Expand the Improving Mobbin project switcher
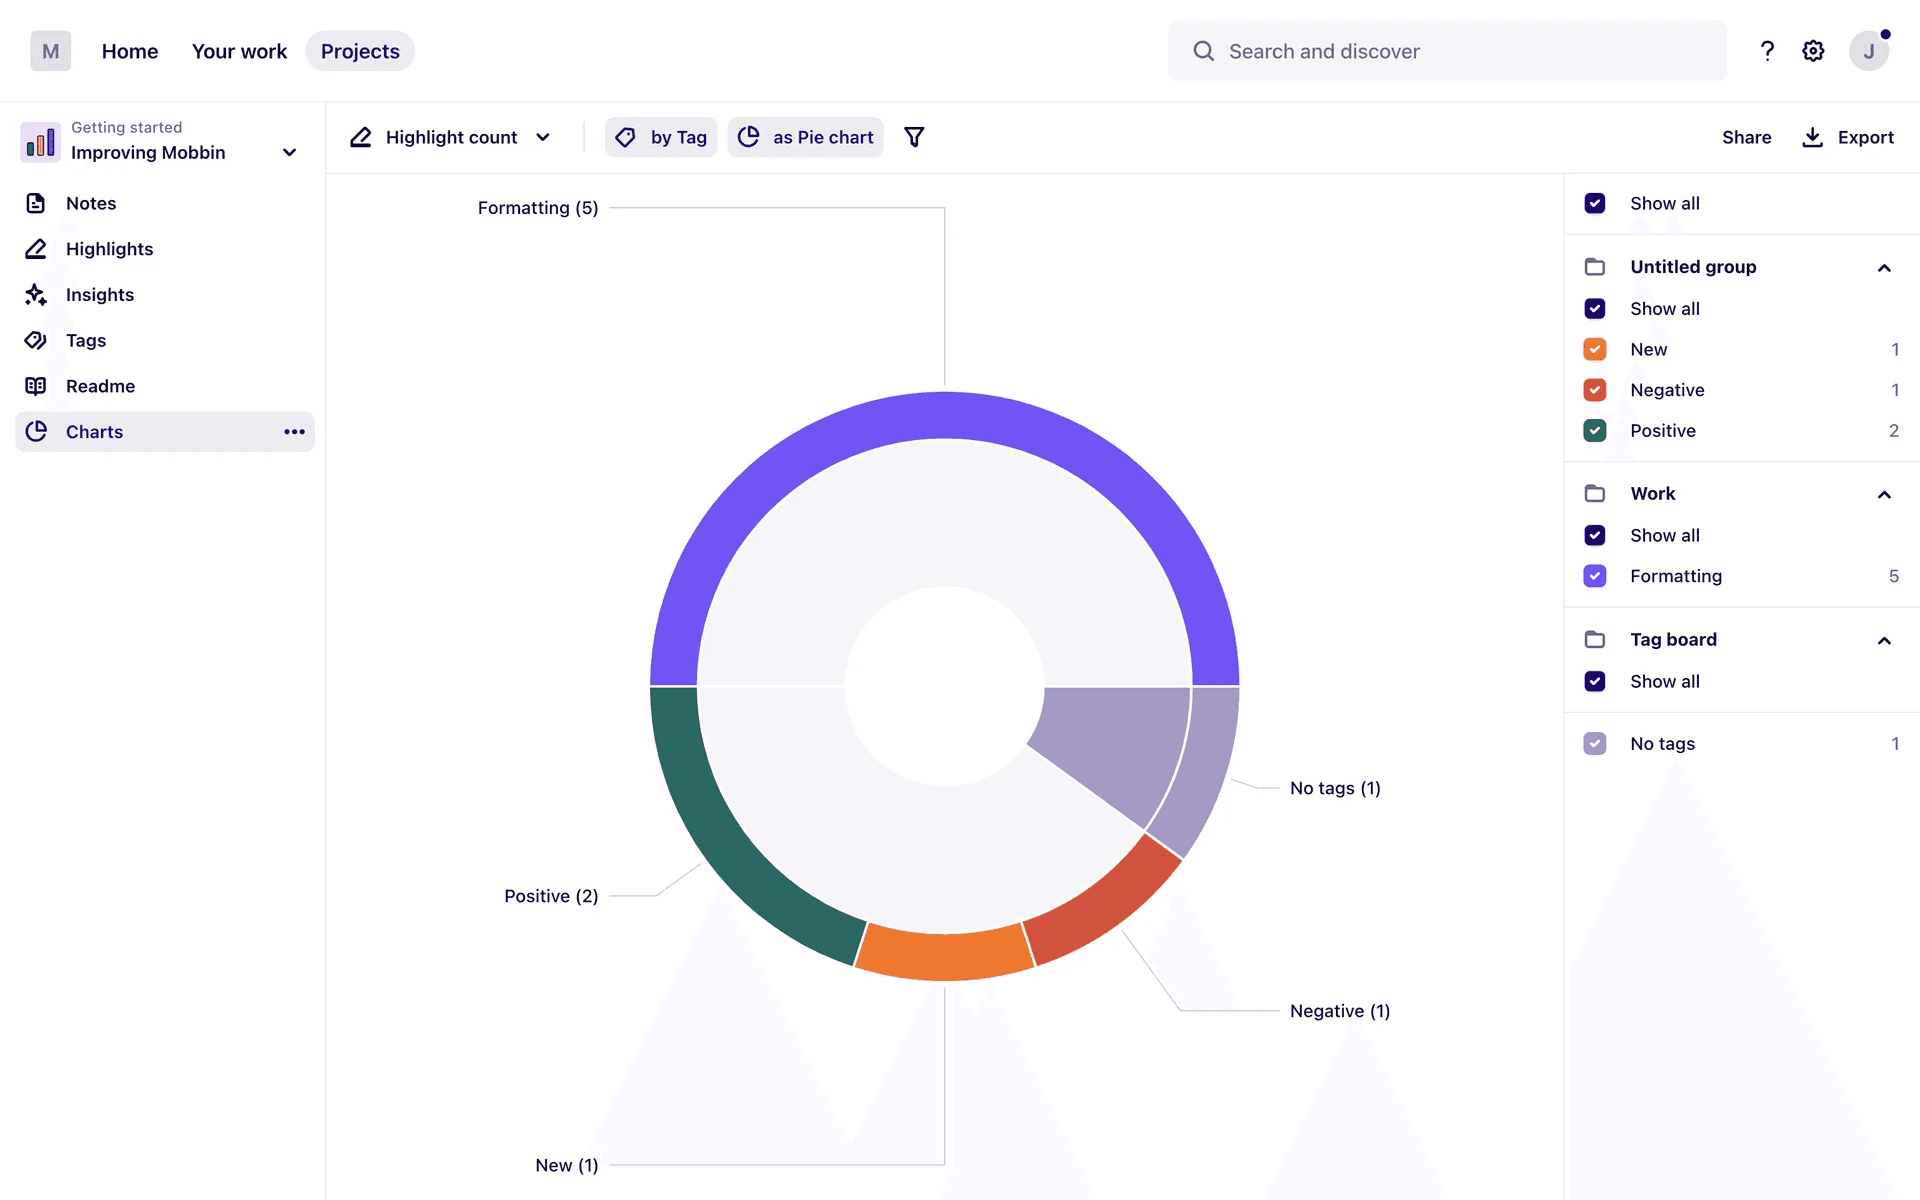Image resolution: width=1920 pixels, height=1200 pixels. 289,153
